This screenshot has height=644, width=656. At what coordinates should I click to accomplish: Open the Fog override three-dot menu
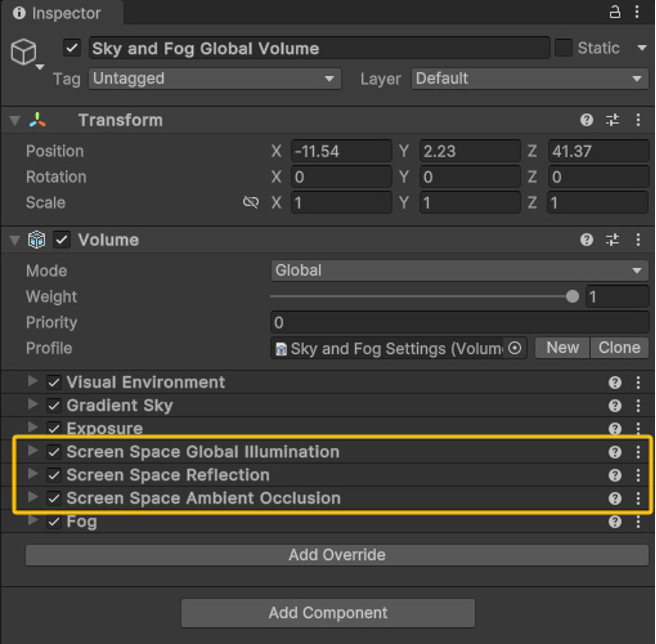(x=638, y=521)
